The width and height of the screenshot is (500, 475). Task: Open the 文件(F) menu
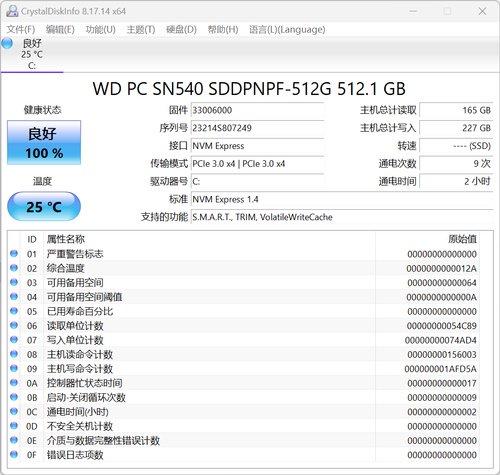[21, 29]
